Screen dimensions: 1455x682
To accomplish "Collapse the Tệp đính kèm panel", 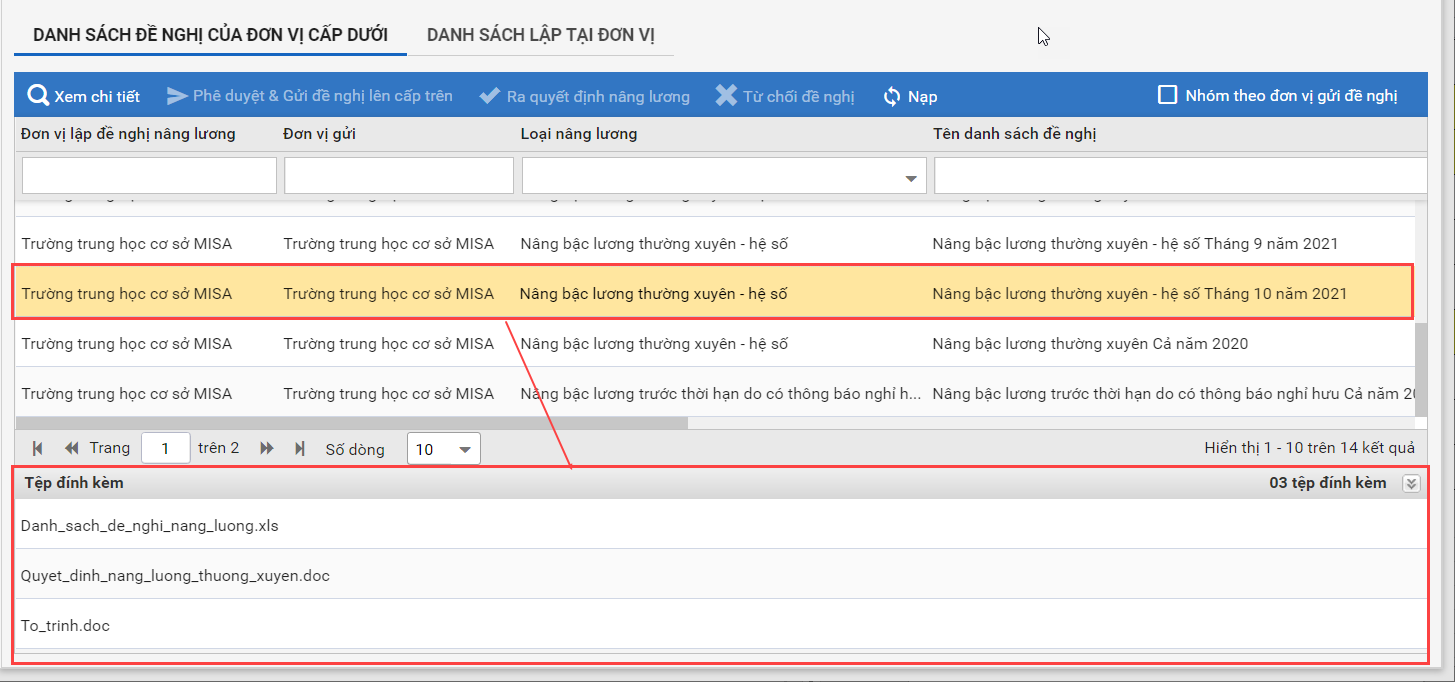I will pyautogui.click(x=1411, y=484).
